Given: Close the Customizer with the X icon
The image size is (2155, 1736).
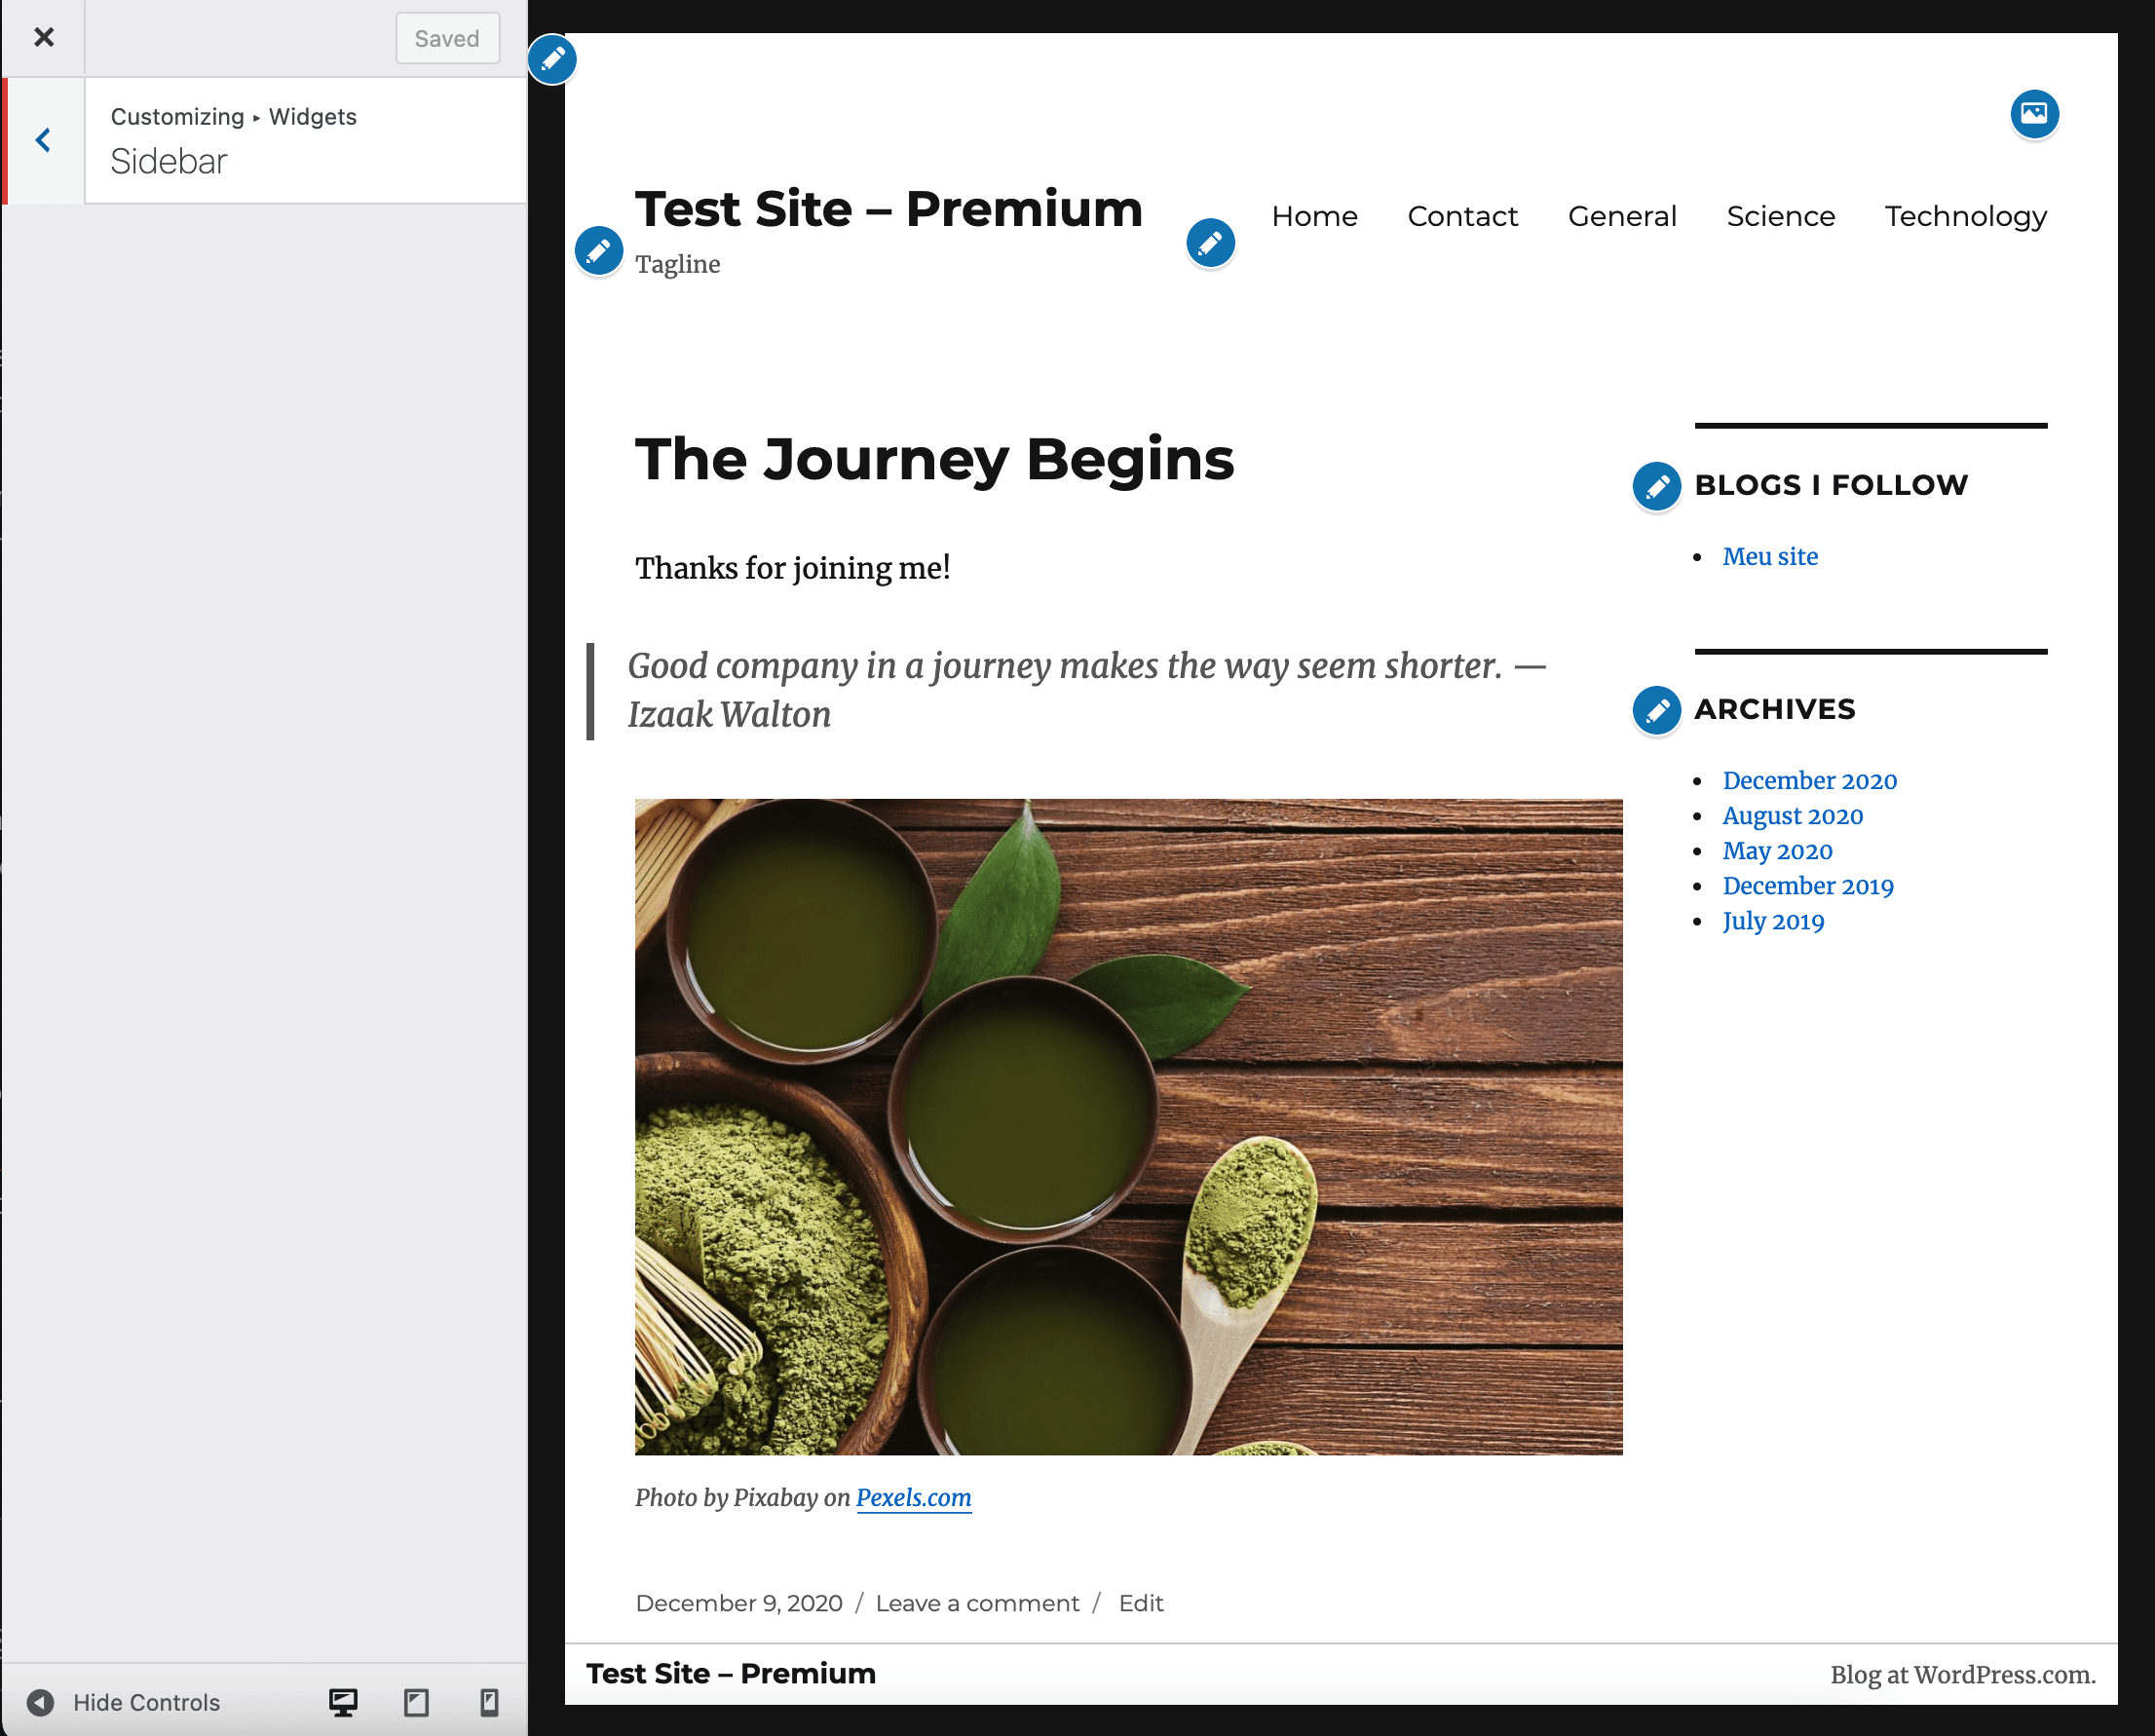Looking at the screenshot, I should (x=44, y=38).
